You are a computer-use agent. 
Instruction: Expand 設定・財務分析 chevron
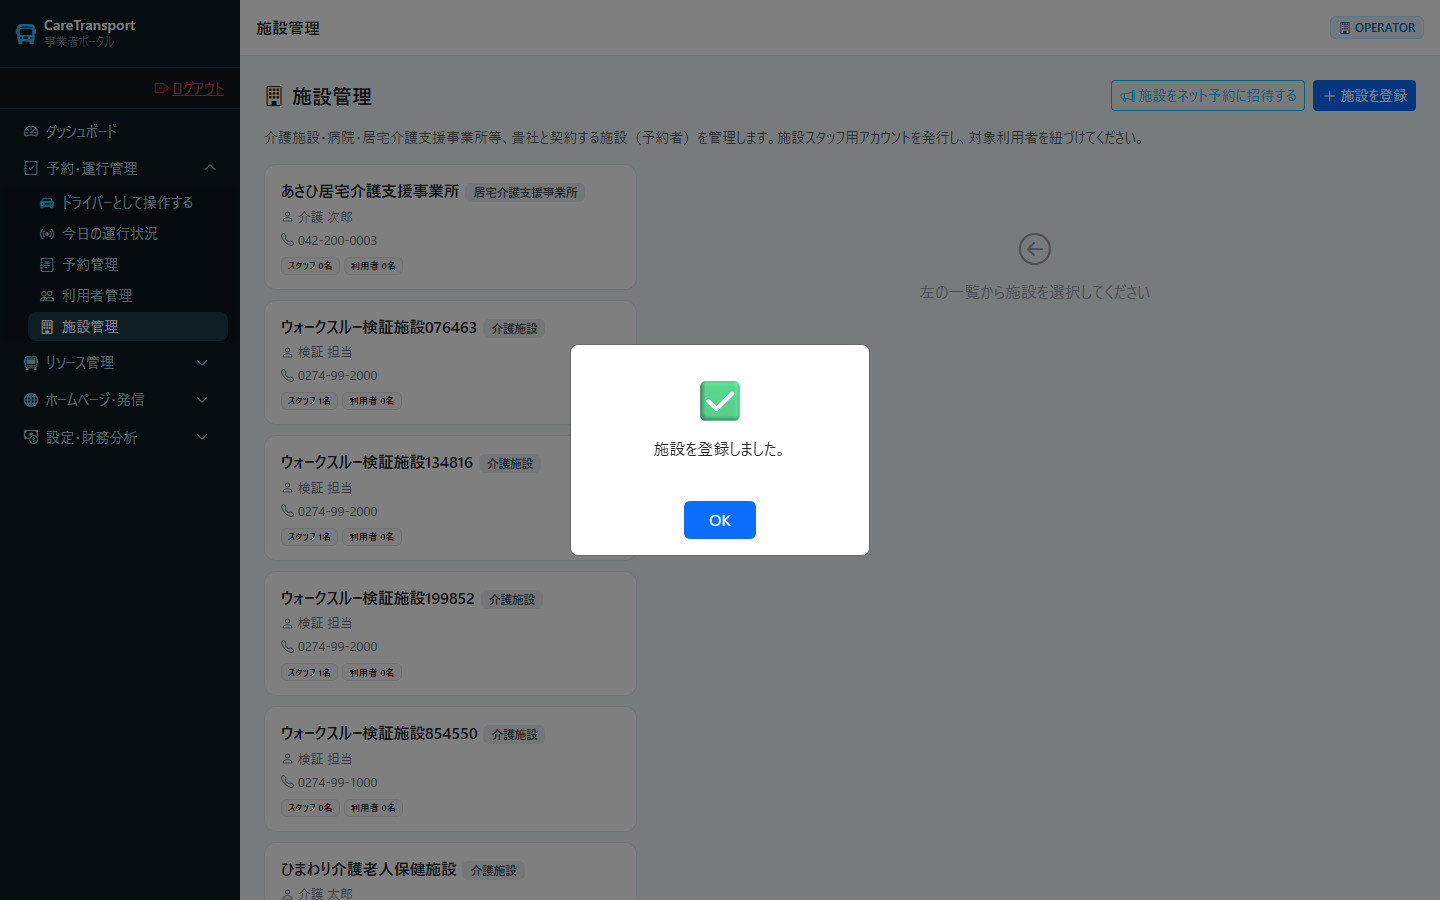(x=203, y=437)
